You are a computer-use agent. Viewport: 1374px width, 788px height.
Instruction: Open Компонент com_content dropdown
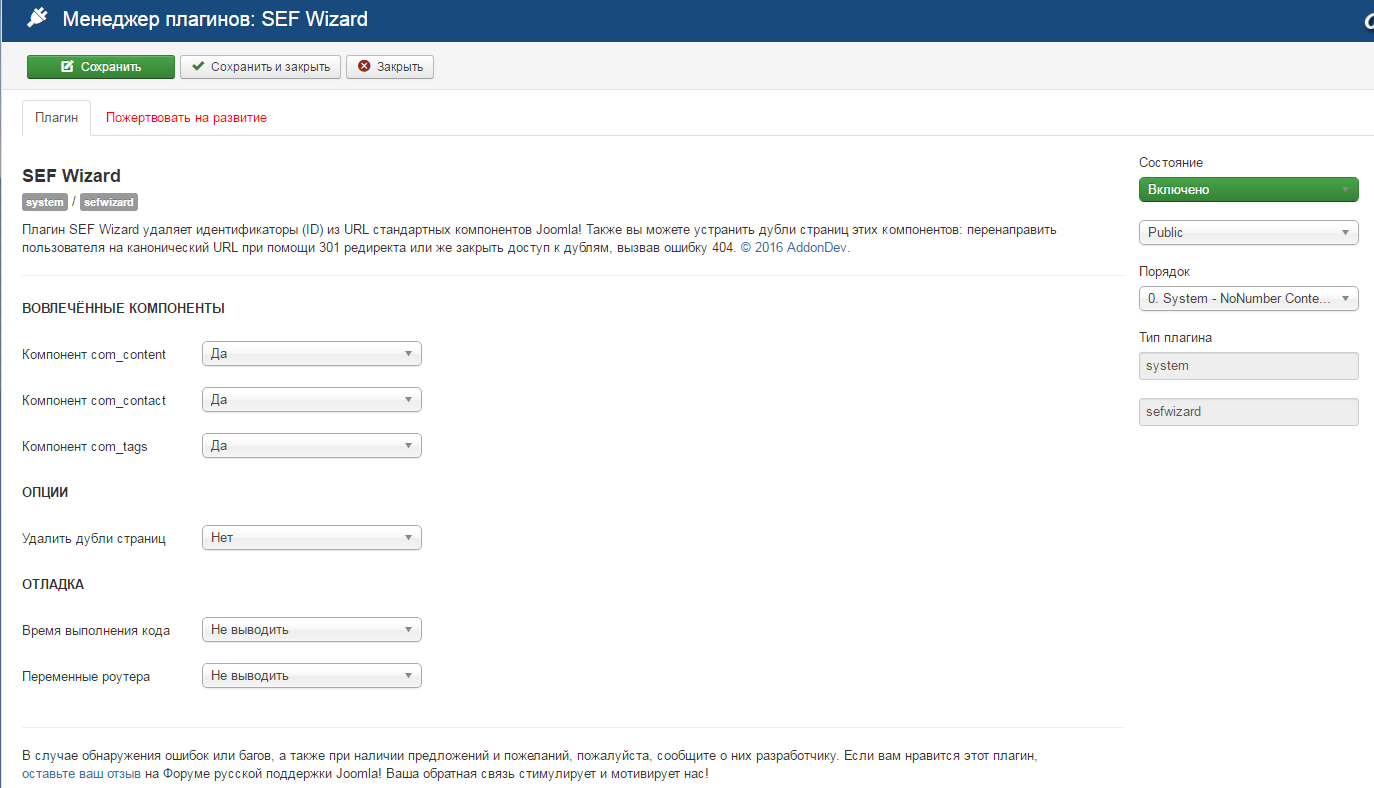pos(312,354)
